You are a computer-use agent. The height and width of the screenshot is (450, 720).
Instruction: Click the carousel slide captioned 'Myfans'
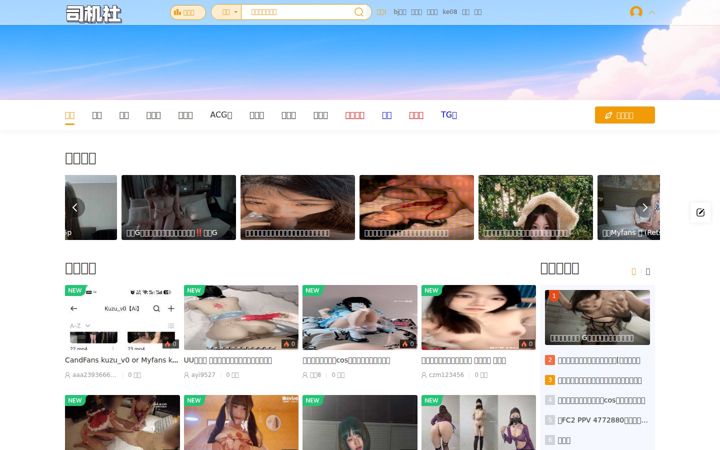click(x=629, y=208)
